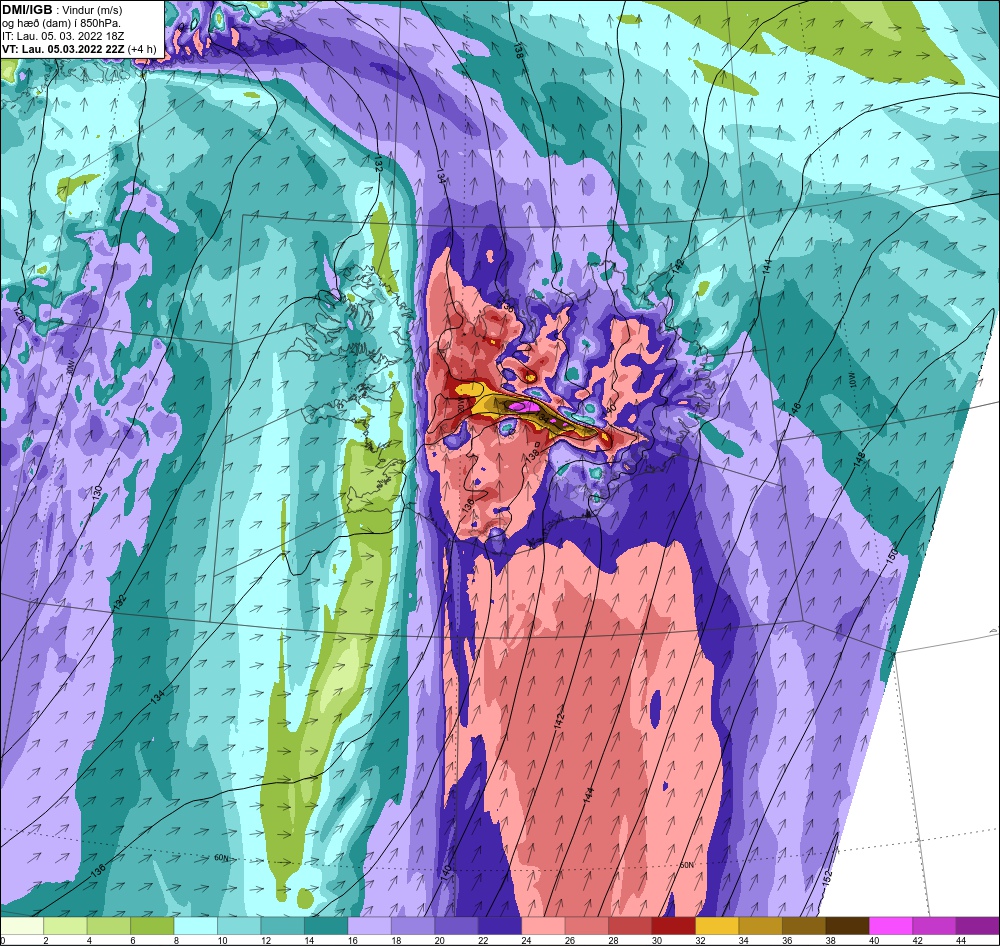This screenshot has width=1000, height=946.
Task: Click the 'DMI/IGB : Vindur (m/s)' title line
Action: (62, 10)
